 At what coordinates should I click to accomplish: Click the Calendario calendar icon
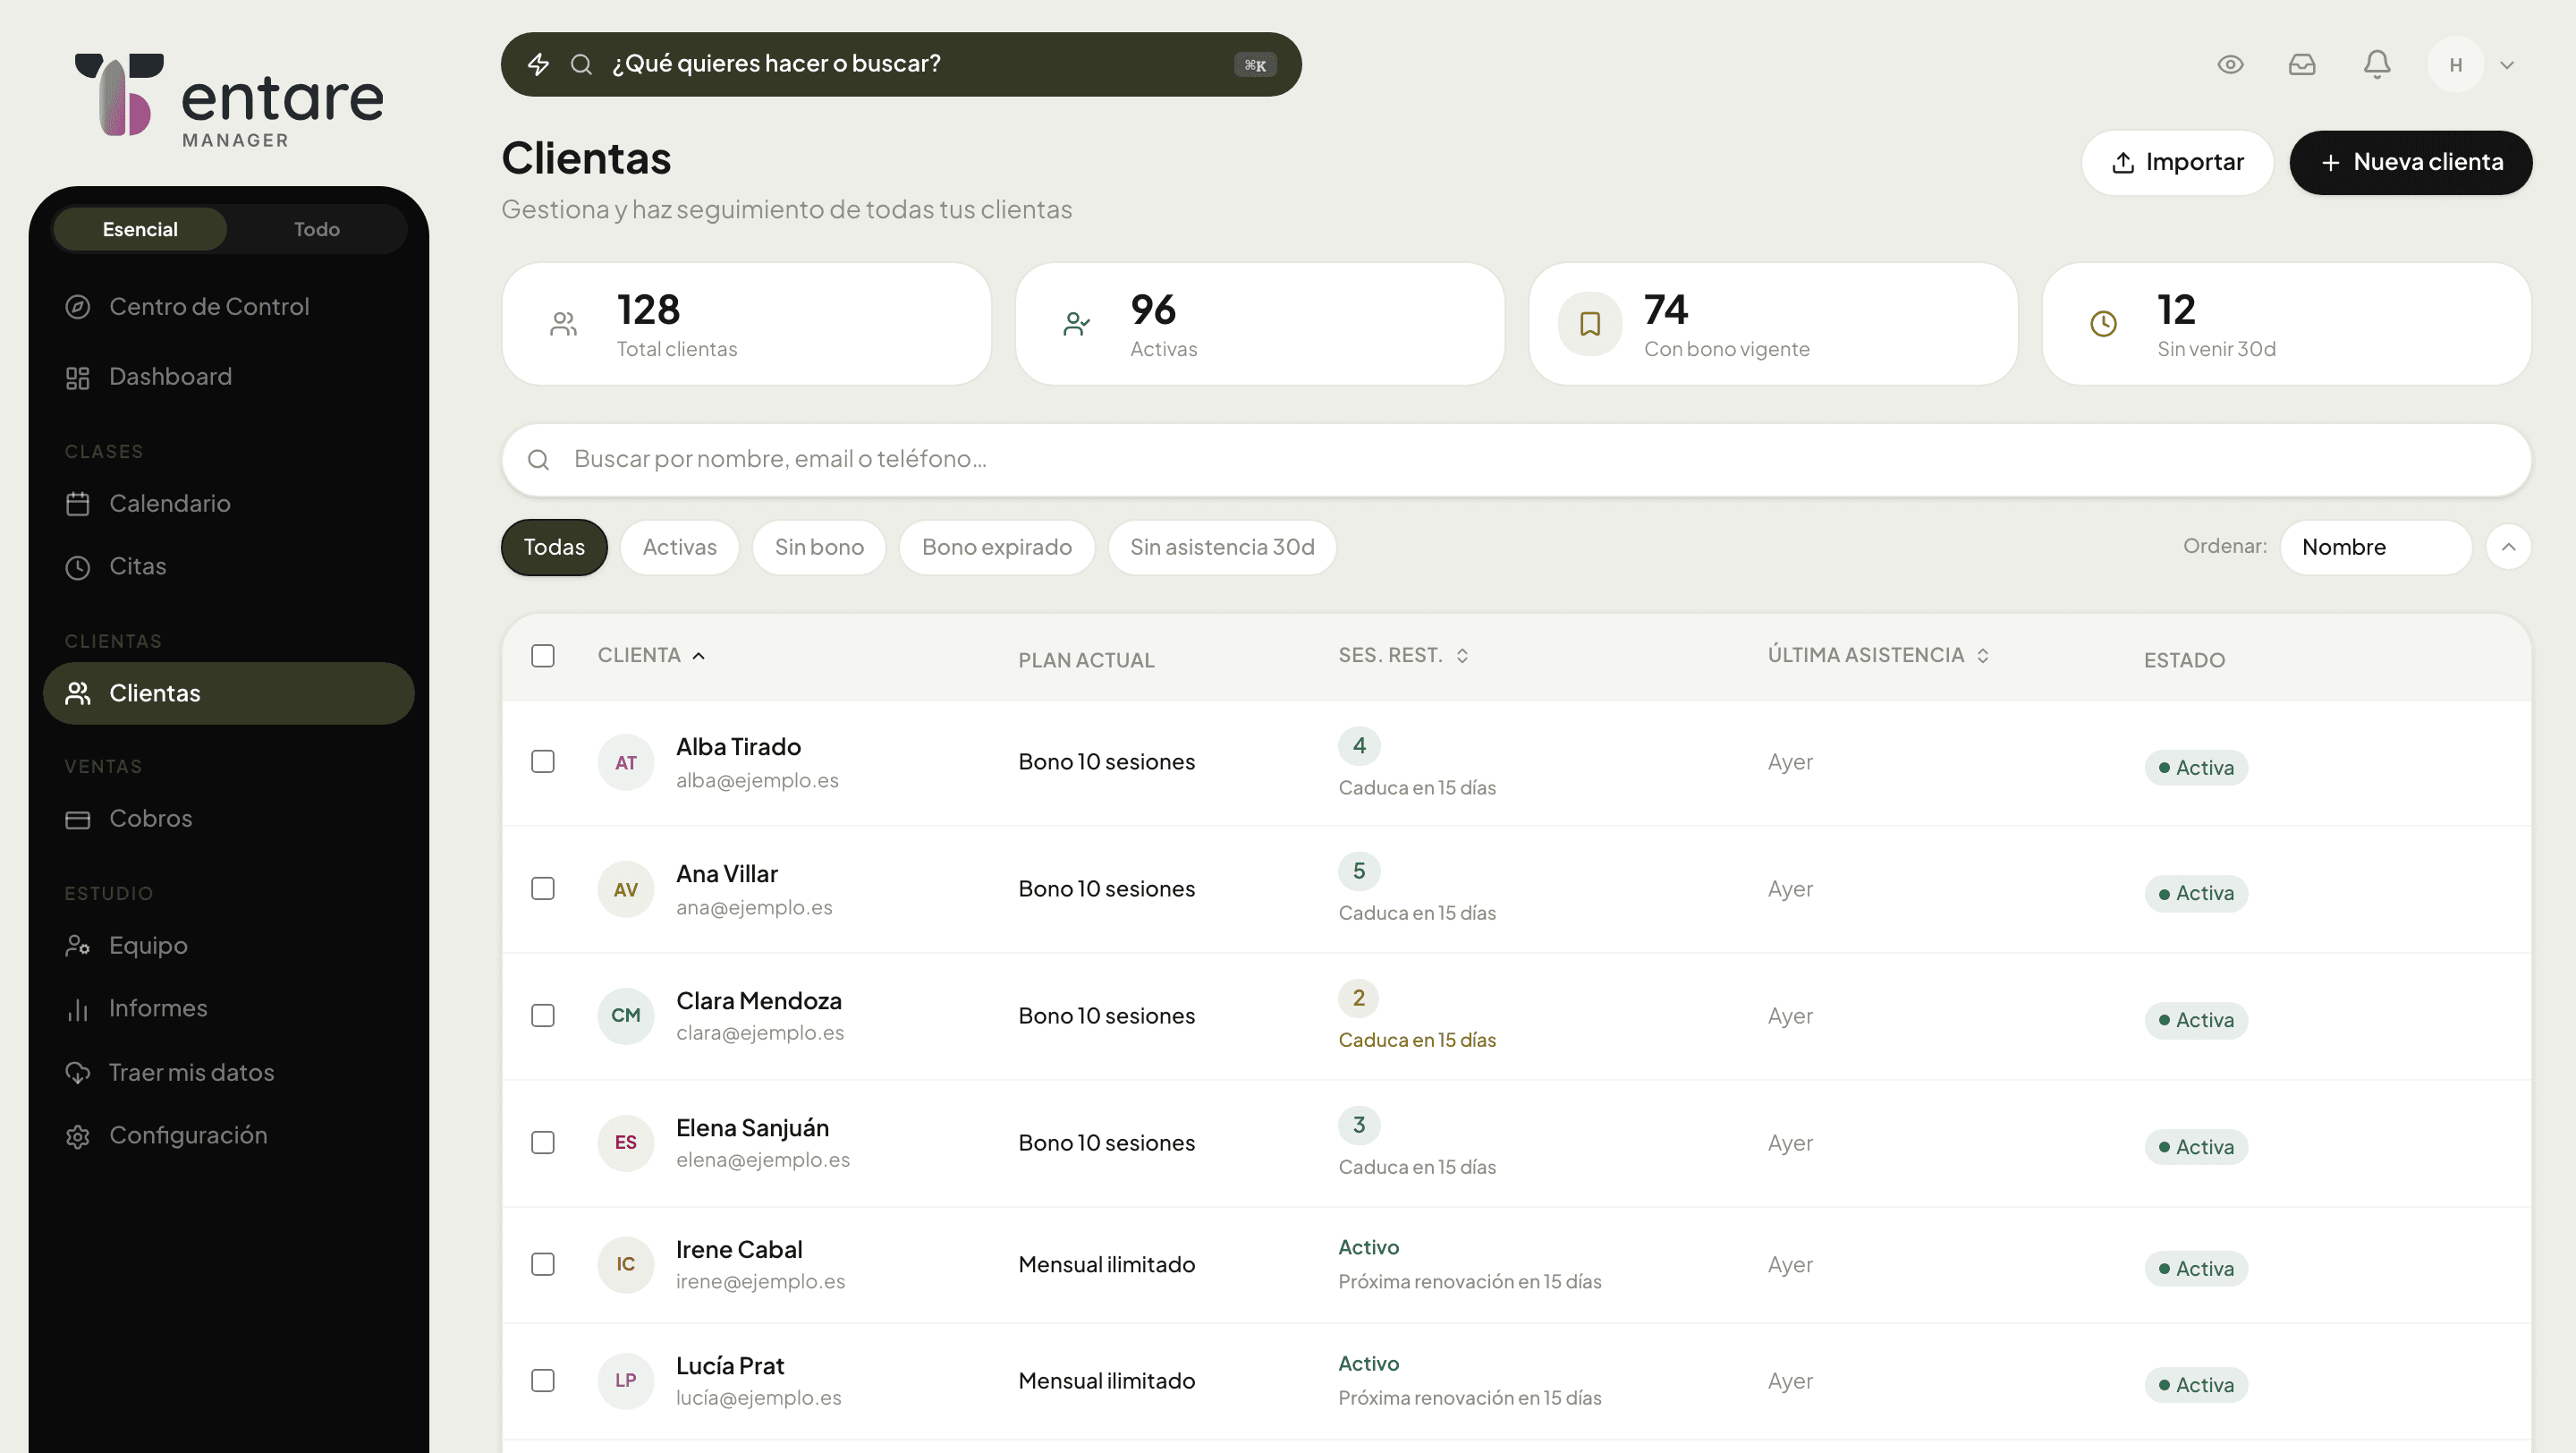point(78,504)
